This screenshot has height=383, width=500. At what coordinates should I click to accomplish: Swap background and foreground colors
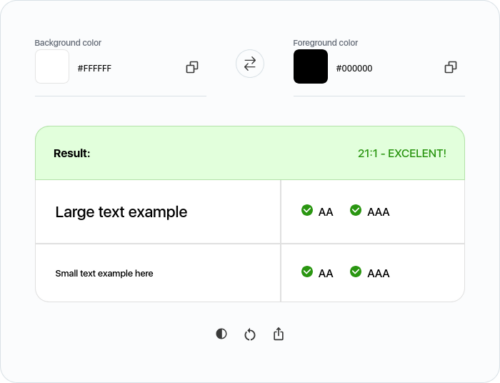(x=250, y=63)
